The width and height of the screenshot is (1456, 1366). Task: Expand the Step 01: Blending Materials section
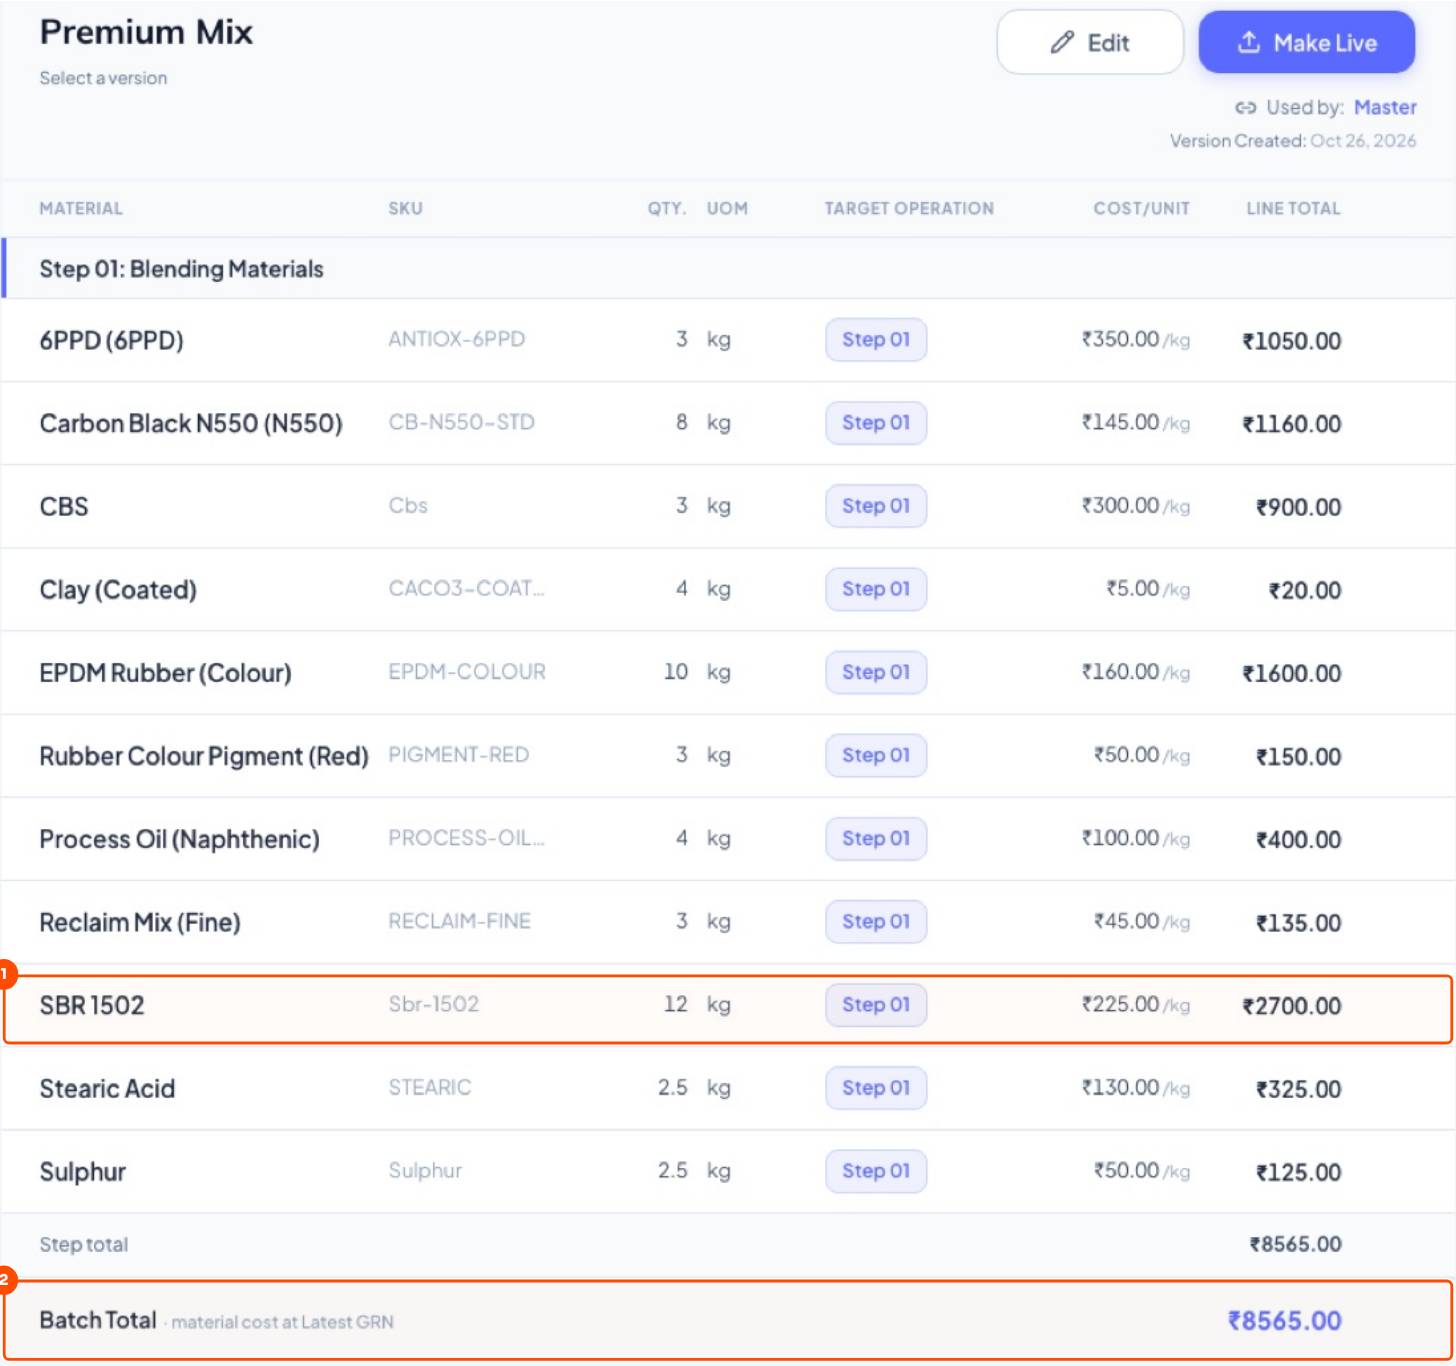click(181, 269)
